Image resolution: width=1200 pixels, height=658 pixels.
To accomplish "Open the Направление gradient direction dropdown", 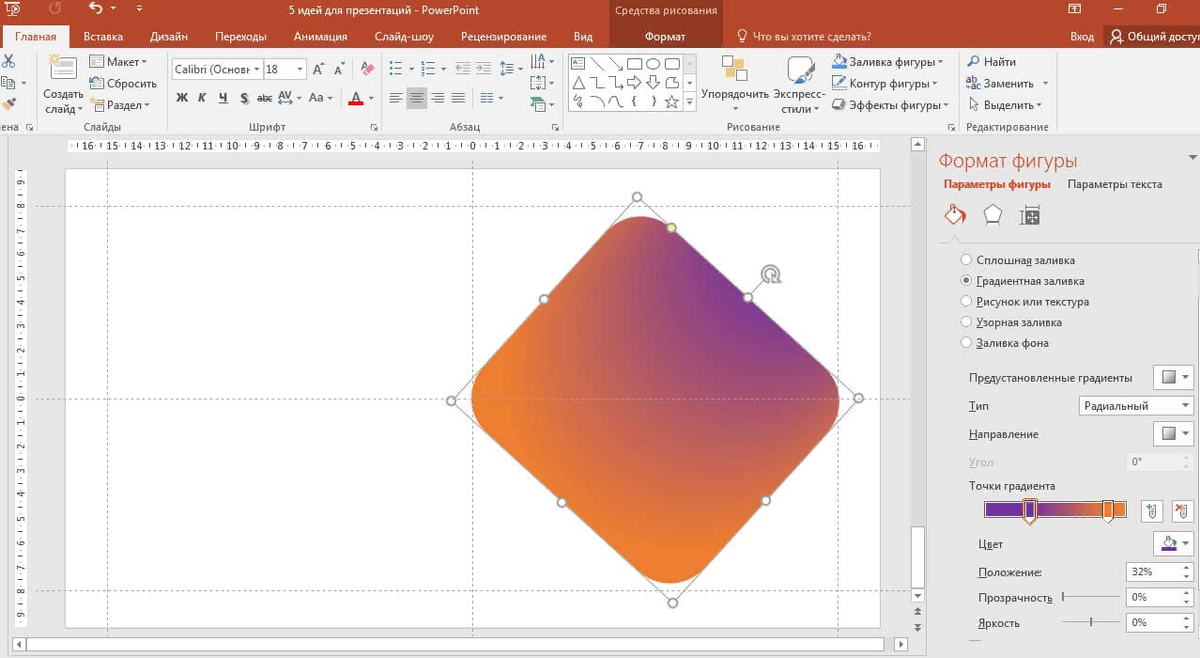I will [x=1174, y=434].
